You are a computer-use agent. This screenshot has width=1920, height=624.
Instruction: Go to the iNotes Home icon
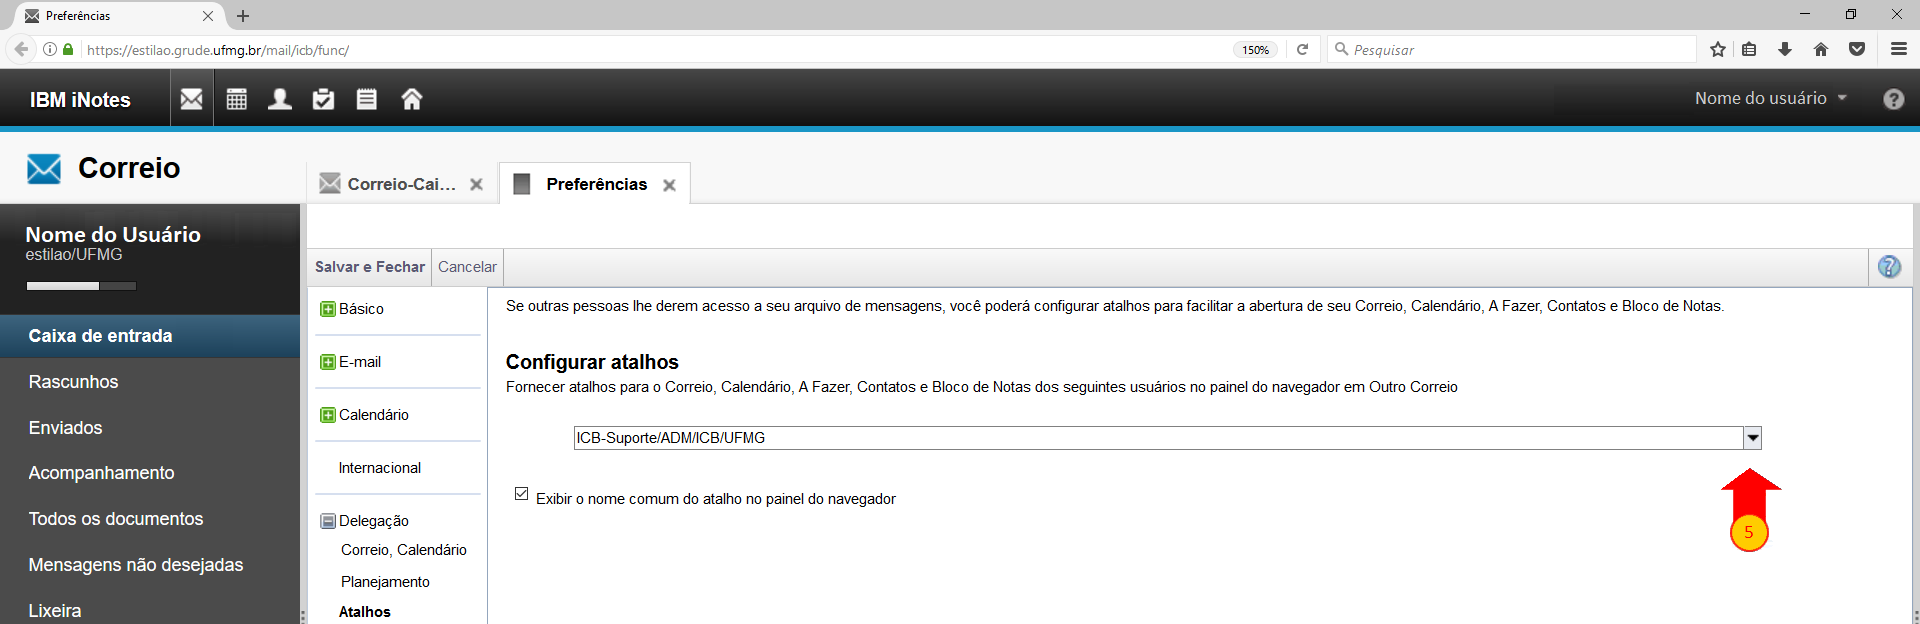[411, 99]
